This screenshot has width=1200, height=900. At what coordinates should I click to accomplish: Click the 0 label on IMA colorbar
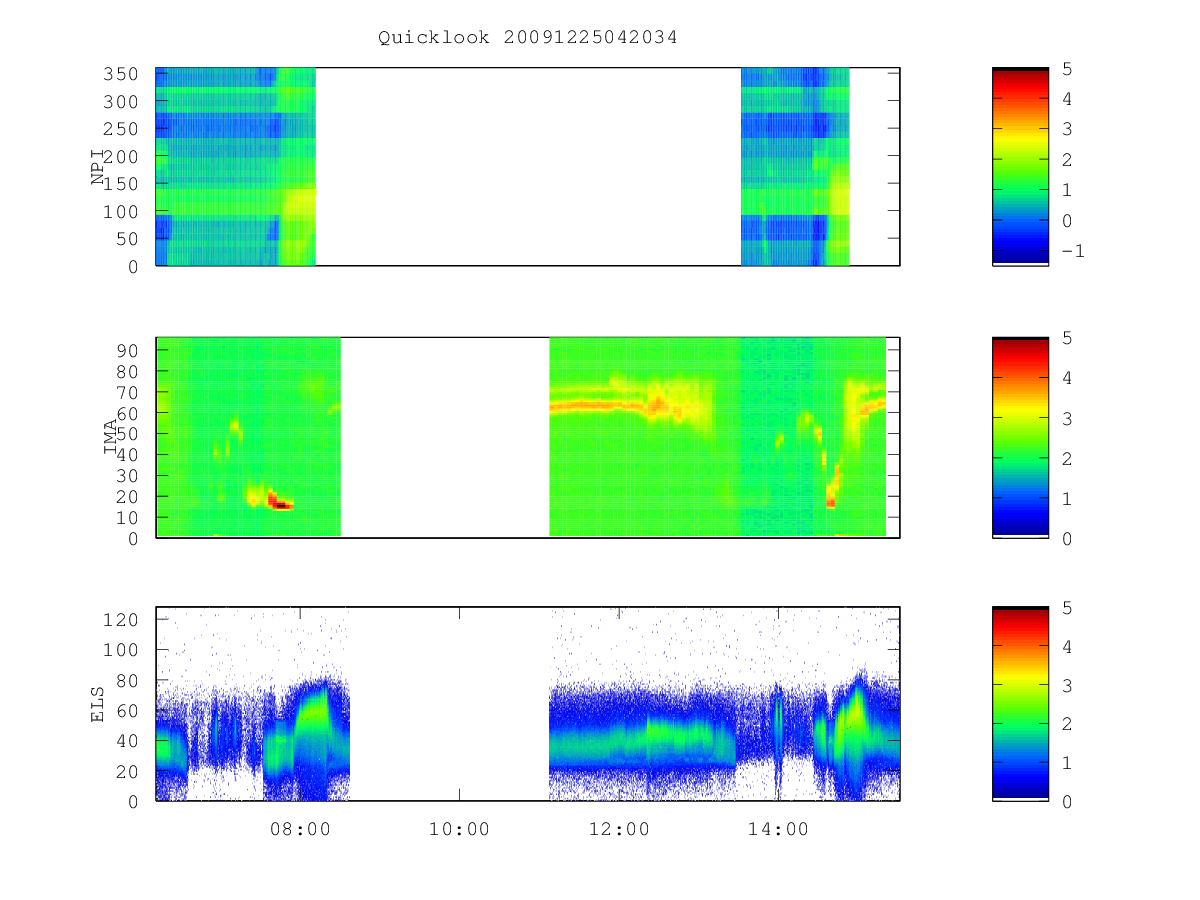coord(1067,538)
